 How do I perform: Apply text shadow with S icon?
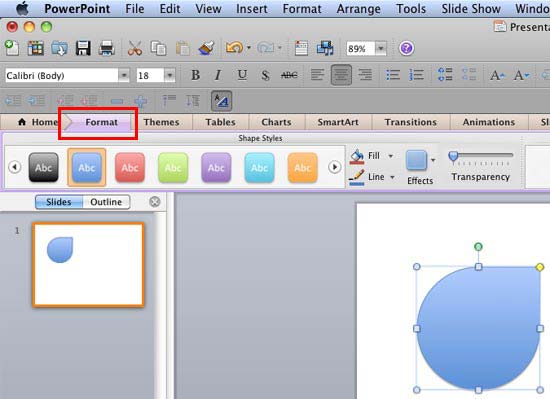click(266, 75)
